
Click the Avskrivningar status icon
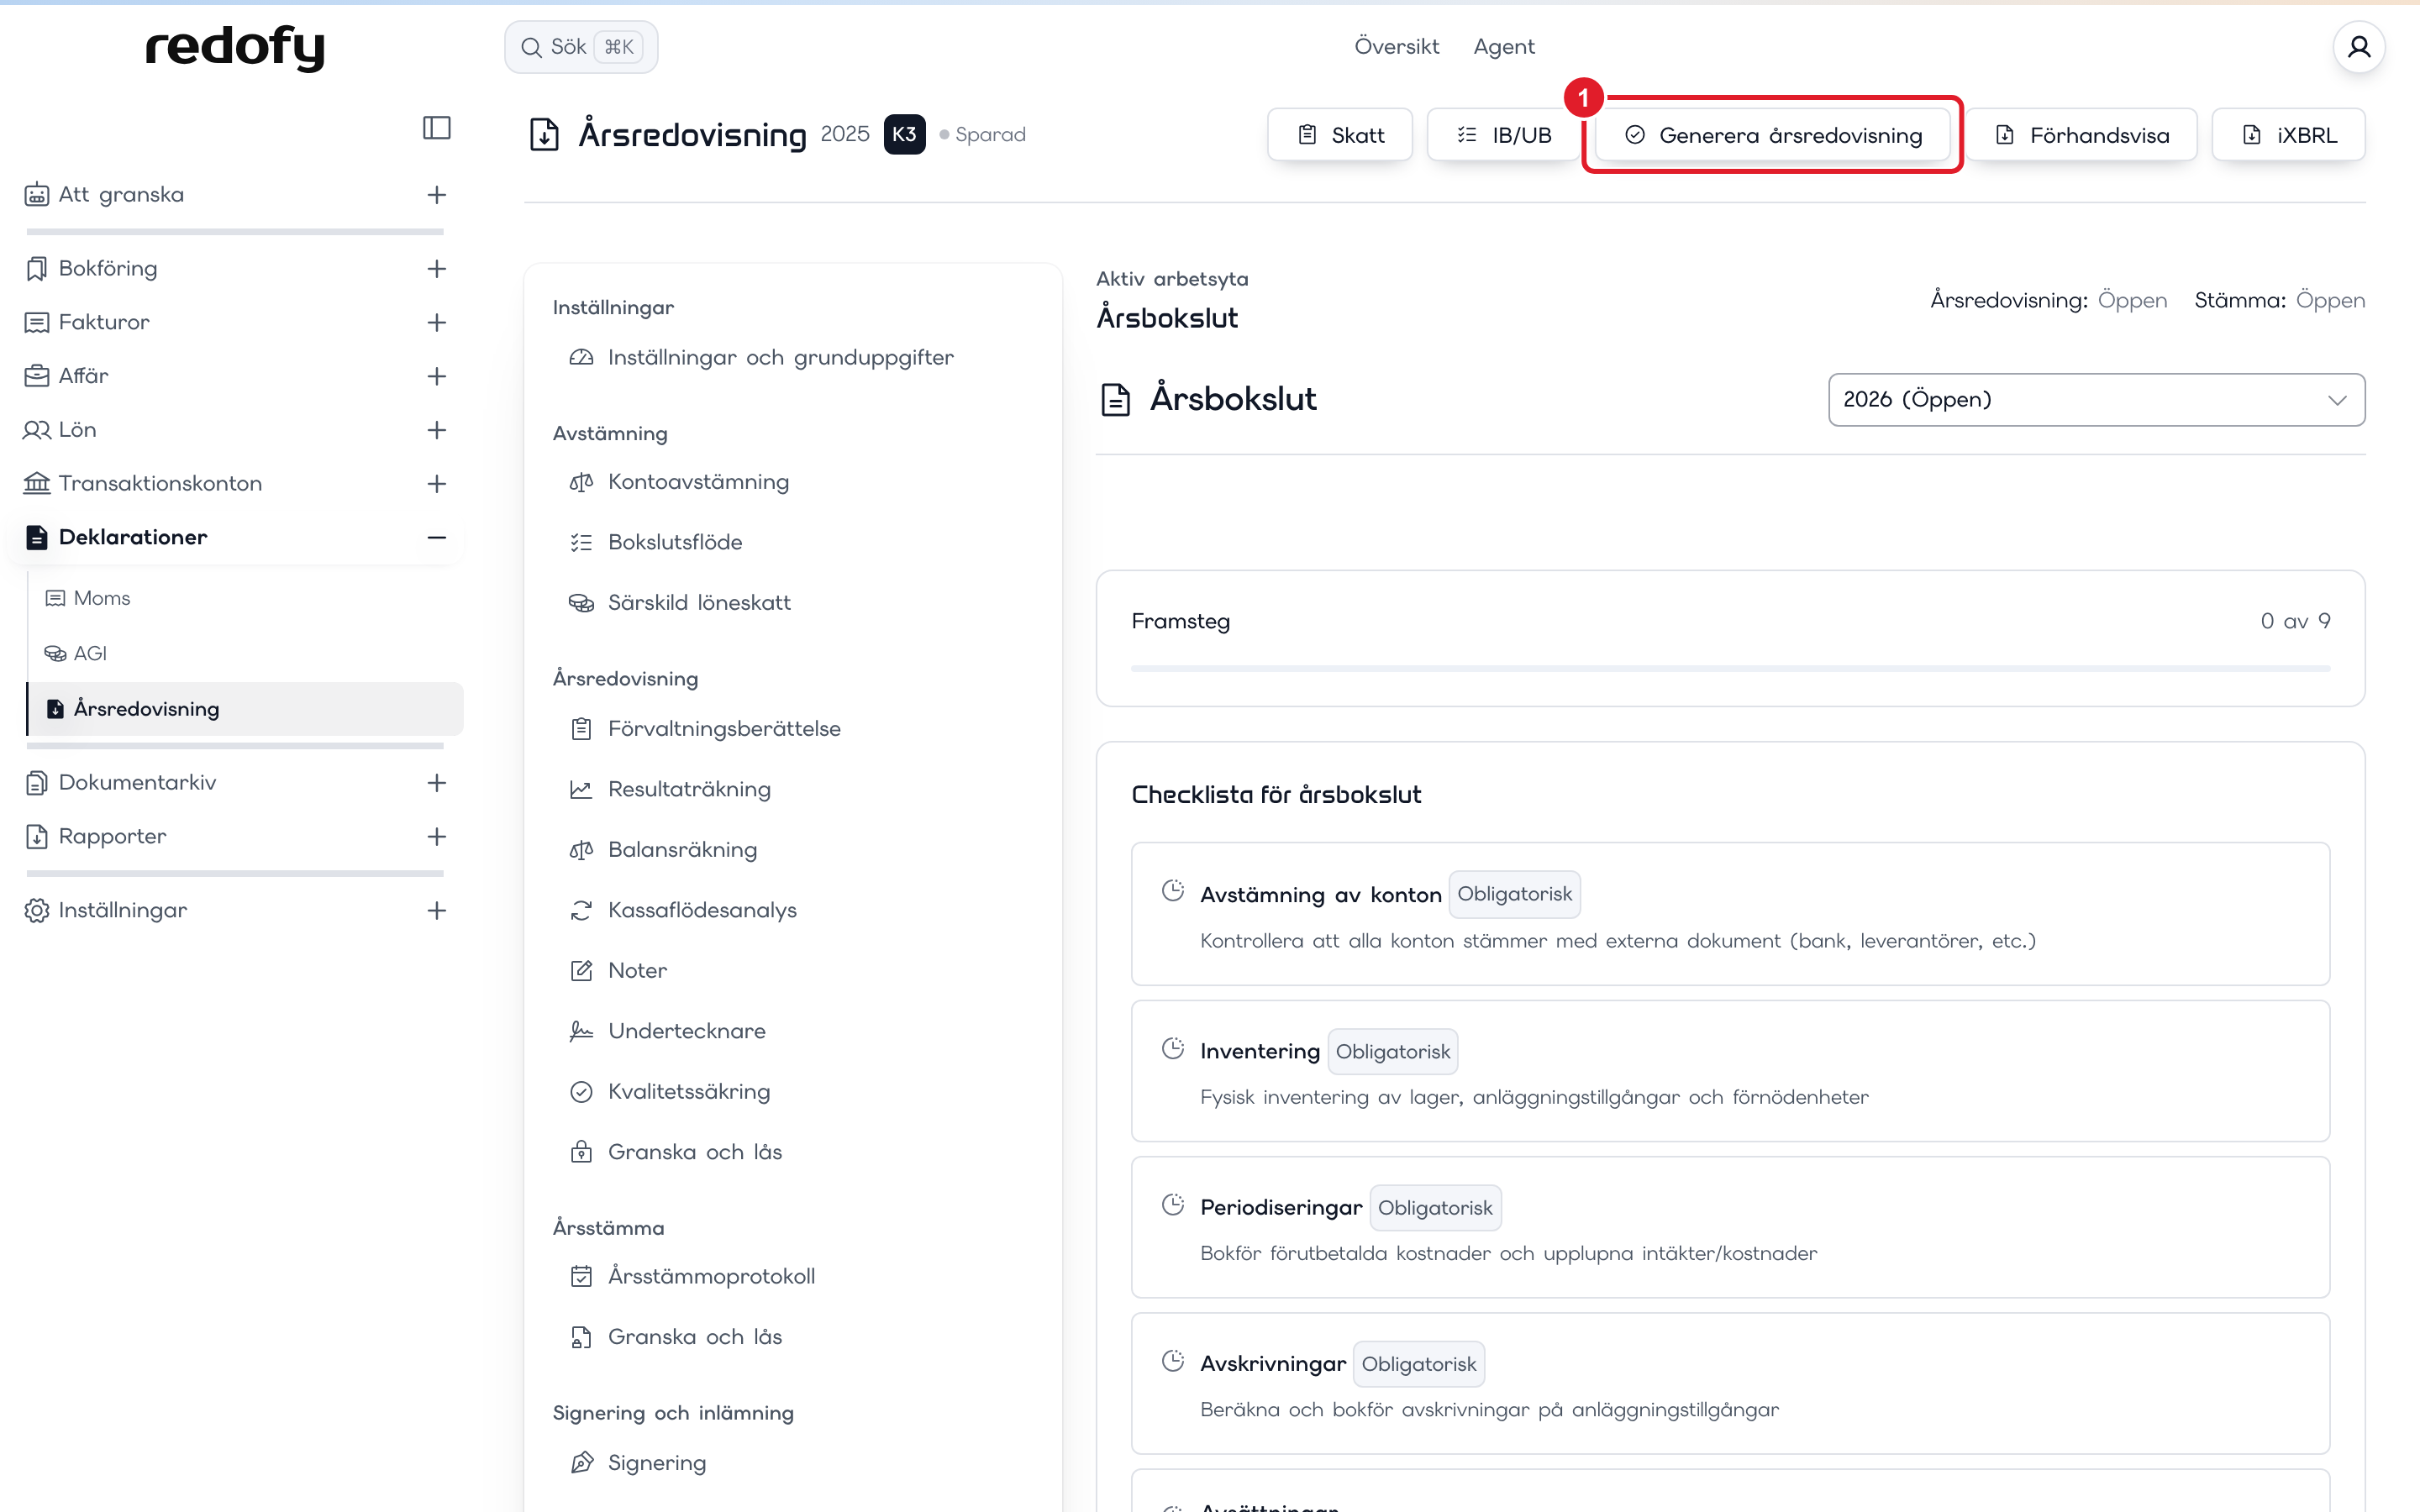1172,1361
